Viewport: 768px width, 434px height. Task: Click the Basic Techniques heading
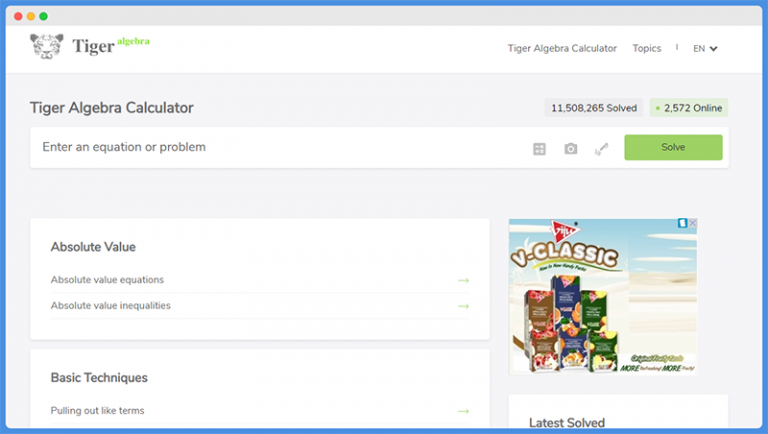point(99,378)
